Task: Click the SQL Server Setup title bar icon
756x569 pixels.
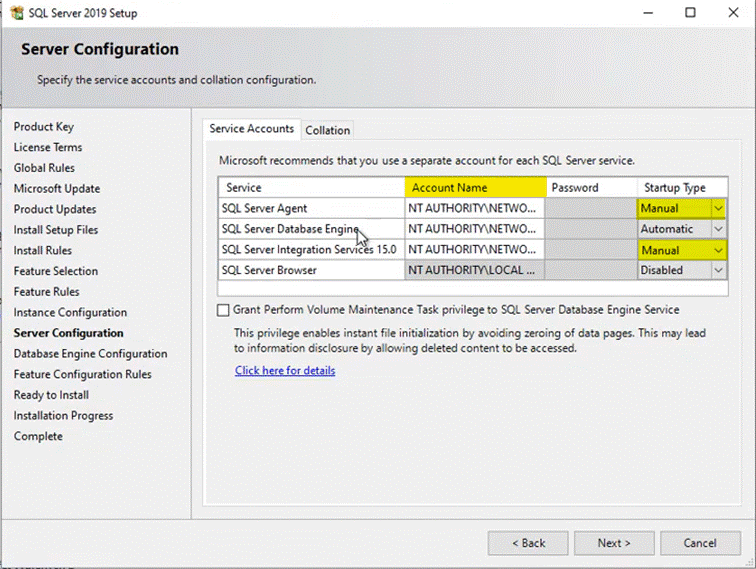Action: [x=17, y=13]
